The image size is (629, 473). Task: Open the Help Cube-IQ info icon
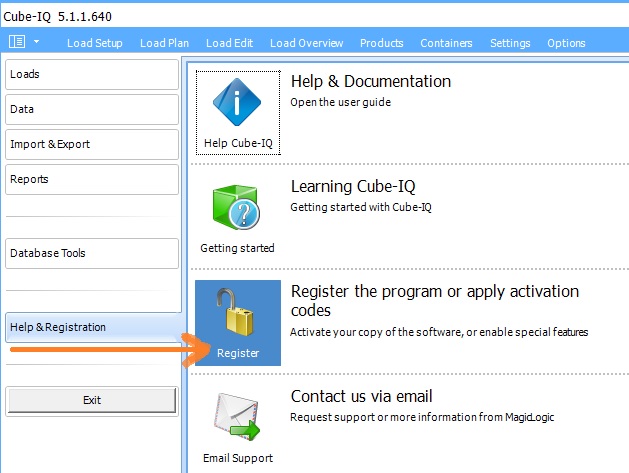237,102
